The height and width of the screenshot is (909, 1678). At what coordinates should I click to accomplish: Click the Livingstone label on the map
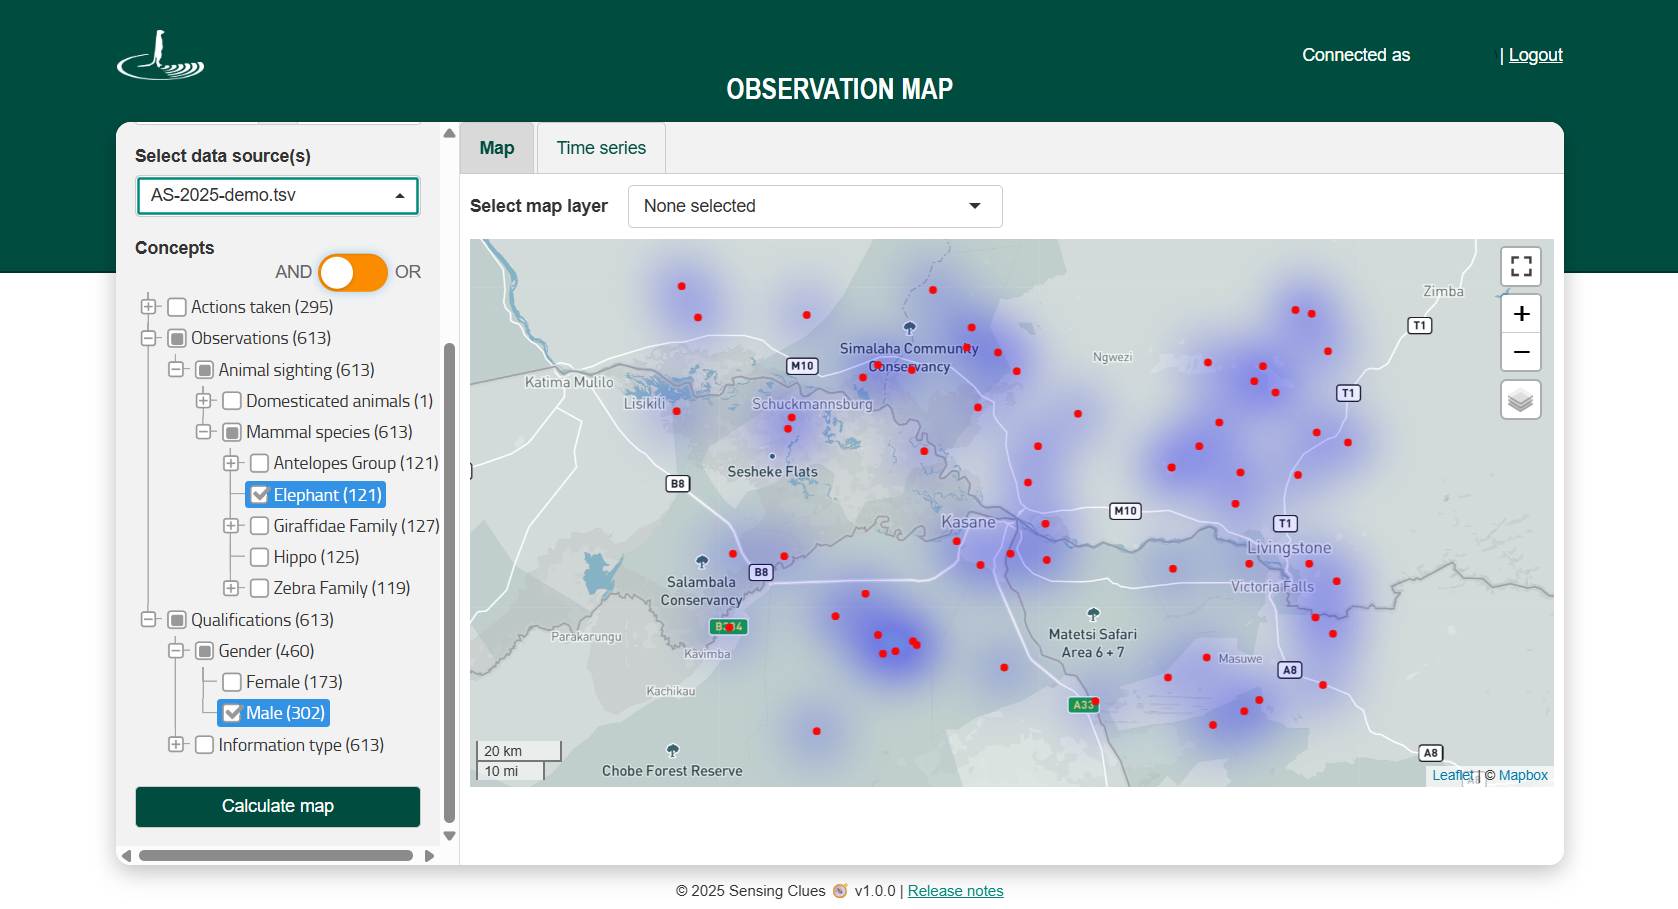(x=1289, y=548)
